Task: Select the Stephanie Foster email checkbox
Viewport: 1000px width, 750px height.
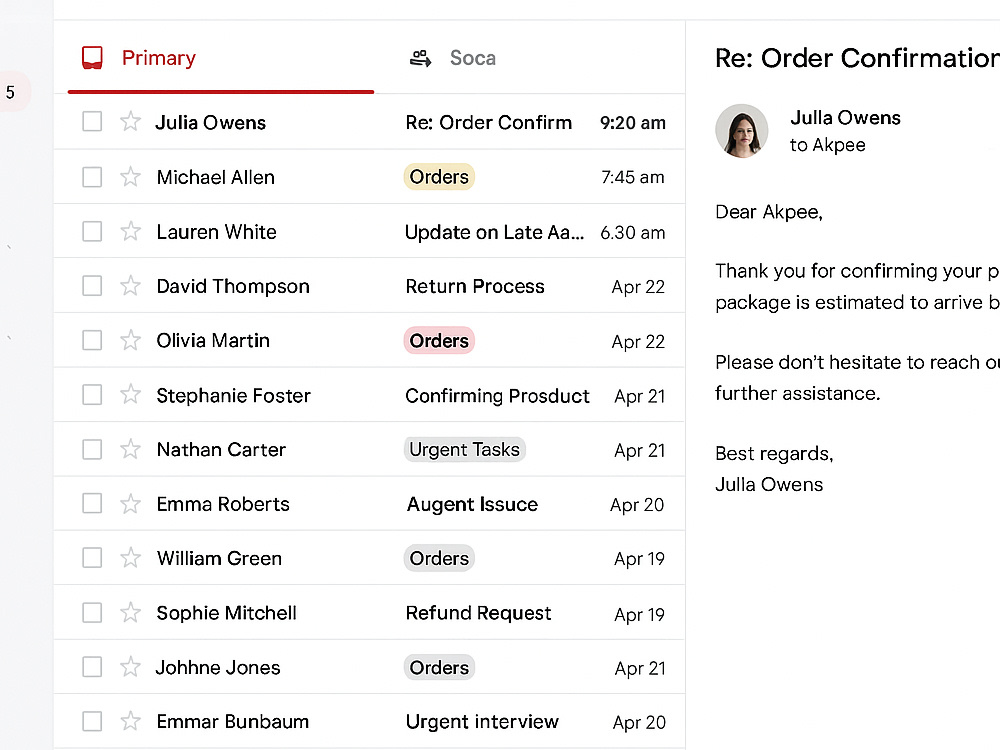Action: point(92,395)
